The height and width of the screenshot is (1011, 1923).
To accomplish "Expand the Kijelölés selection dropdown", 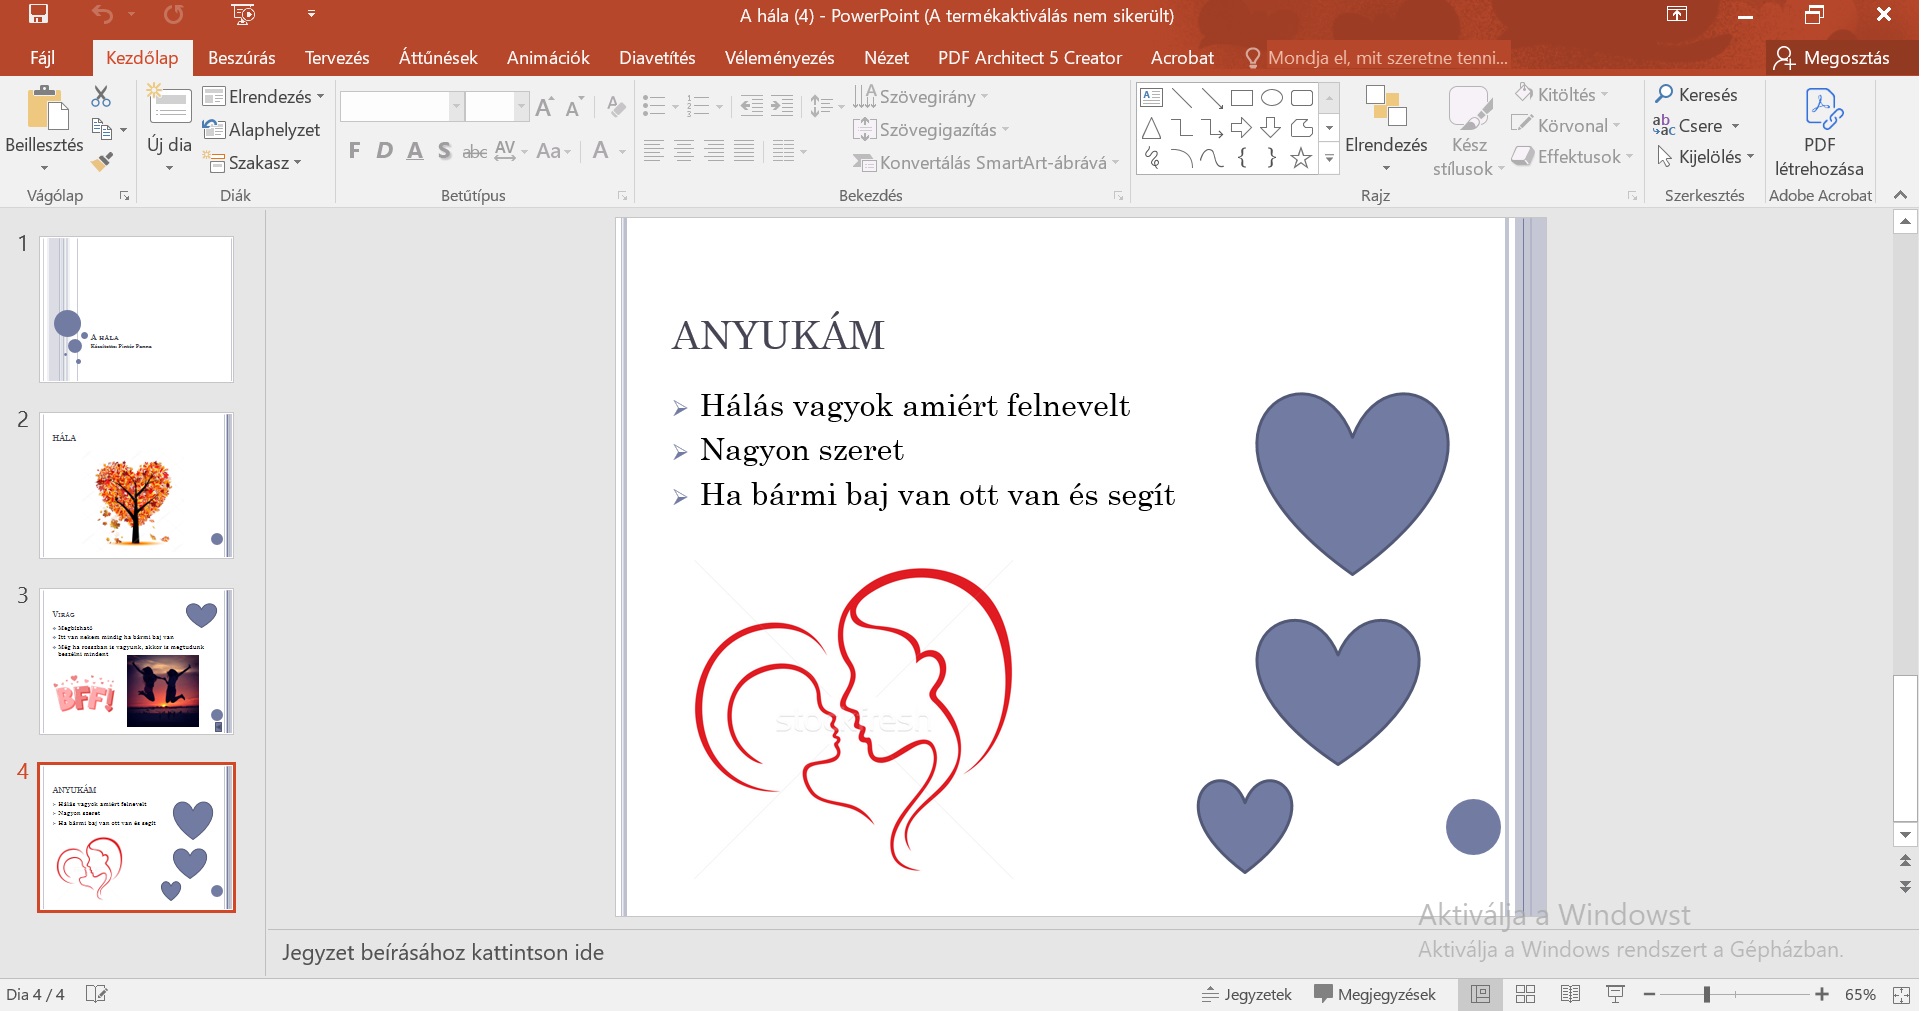I will click(x=1705, y=157).
